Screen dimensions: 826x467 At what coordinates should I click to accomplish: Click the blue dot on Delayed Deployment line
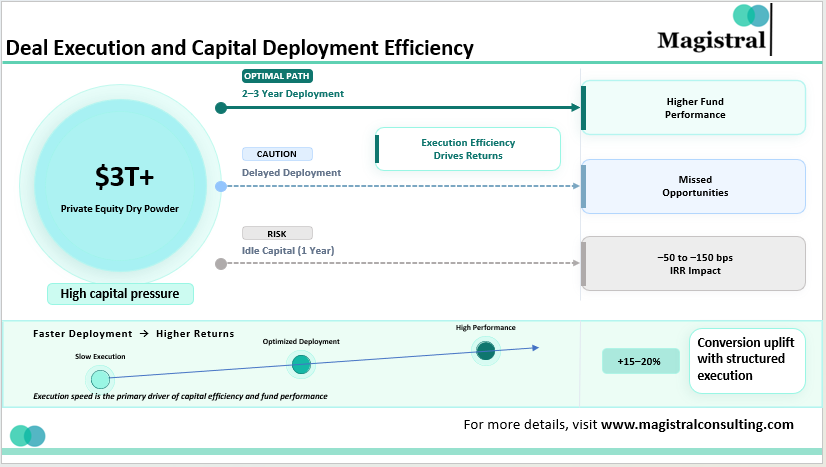coord(221,186)
